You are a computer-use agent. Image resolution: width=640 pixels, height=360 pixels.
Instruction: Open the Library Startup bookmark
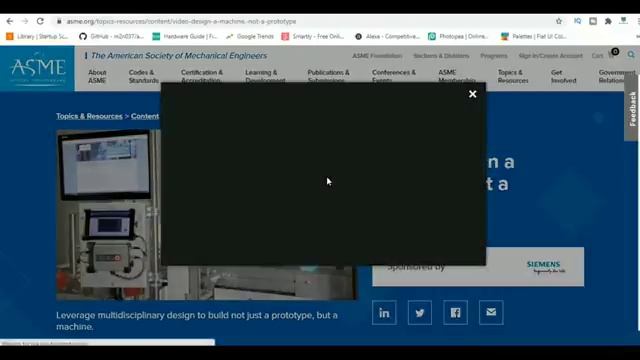pos(38,36)
